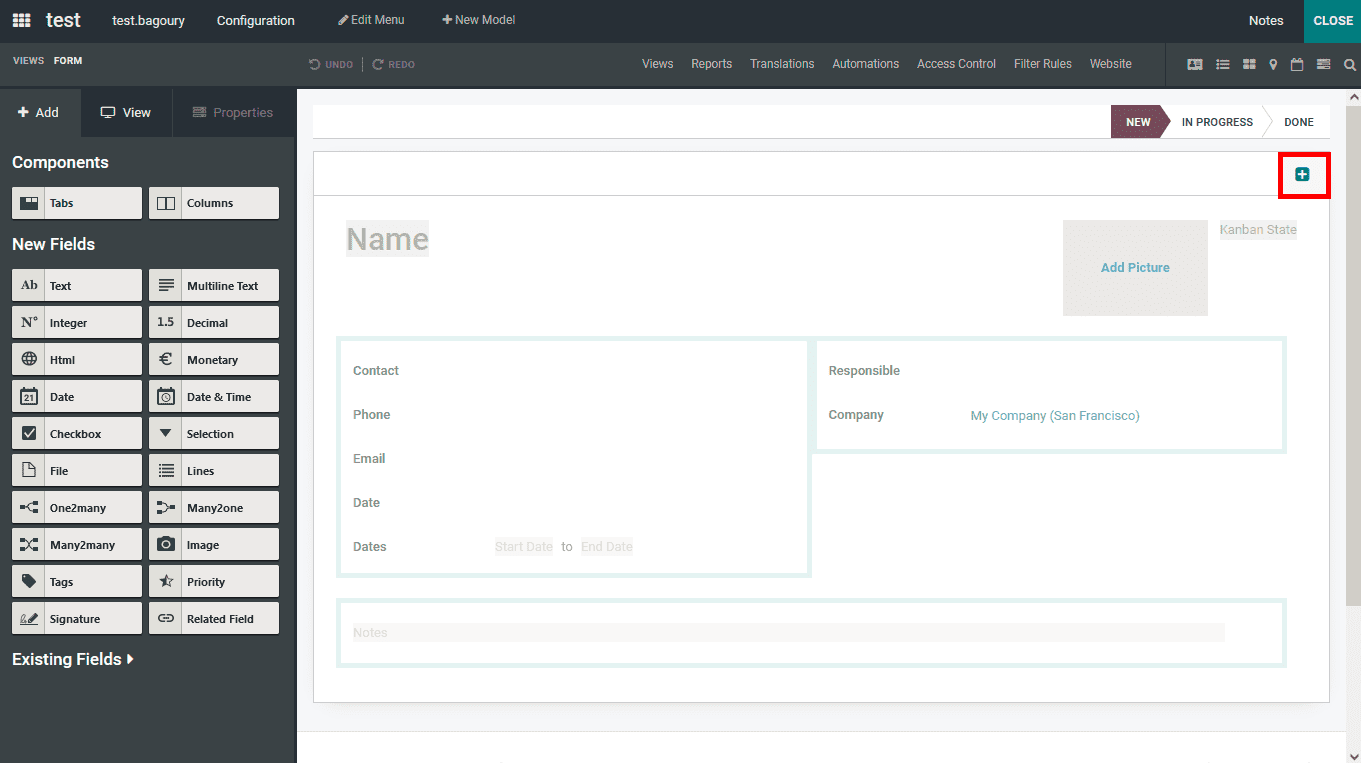
Task: Click the Priority field component
Action: click(213, 580)
